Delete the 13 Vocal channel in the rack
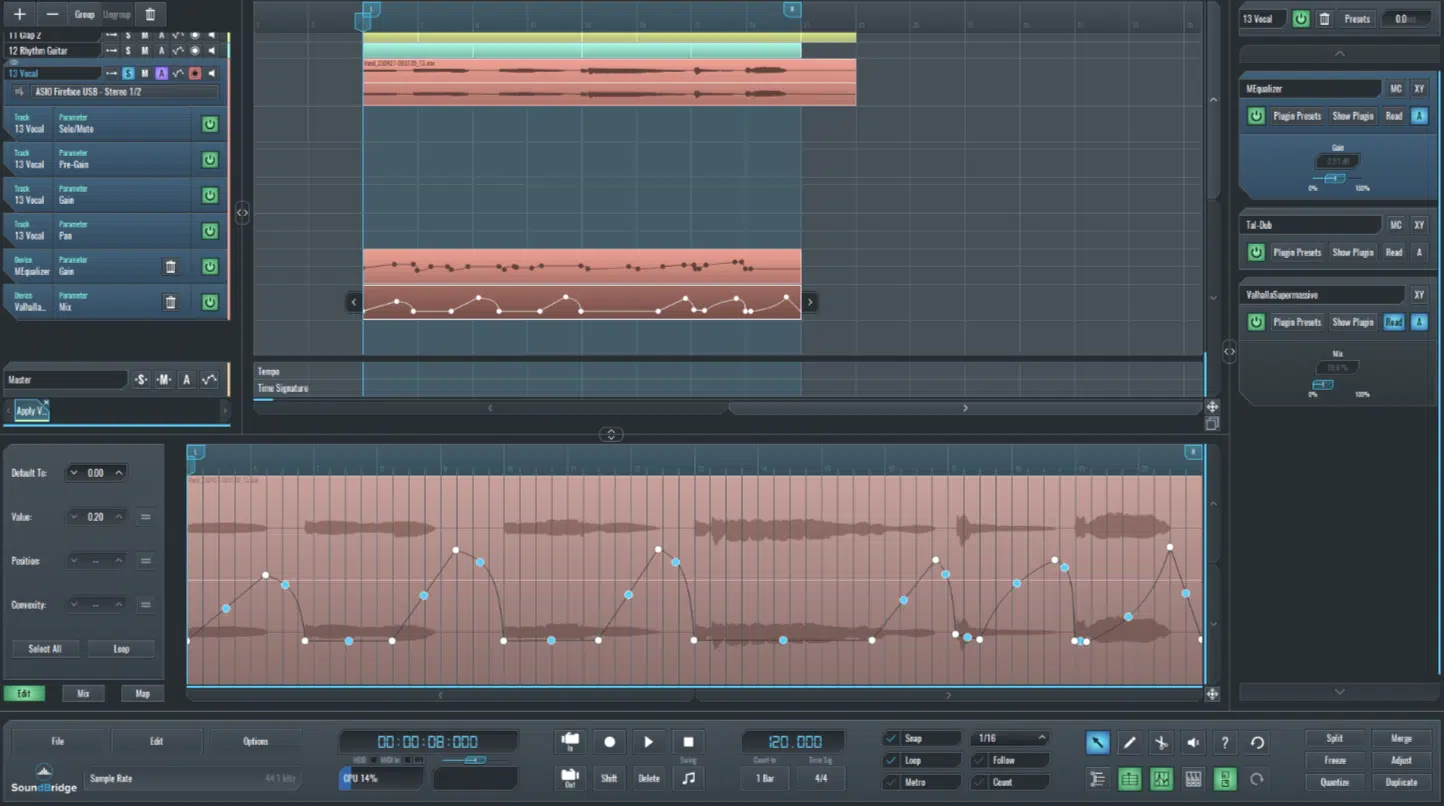1444x806 pixels. click(x=1324, y=18)
